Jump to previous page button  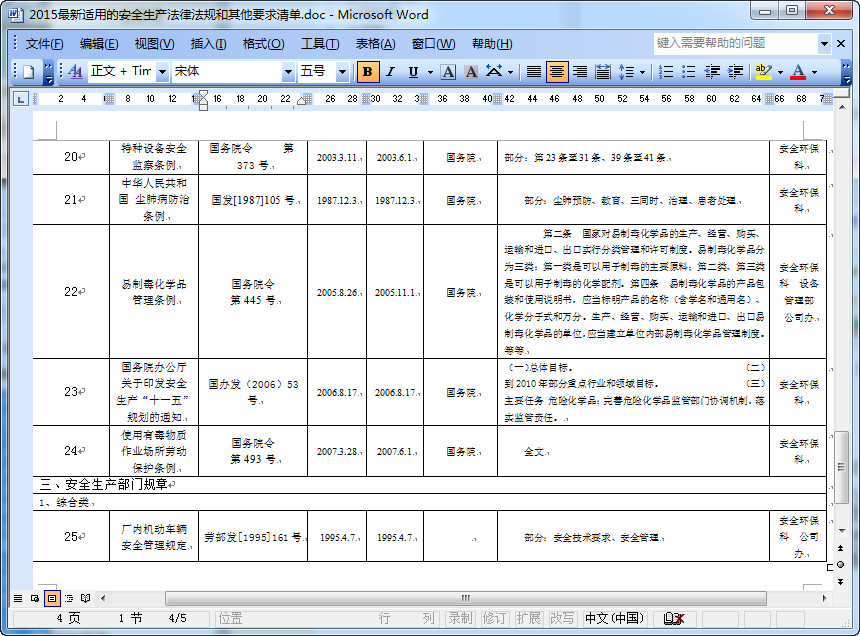coord(841,549)
